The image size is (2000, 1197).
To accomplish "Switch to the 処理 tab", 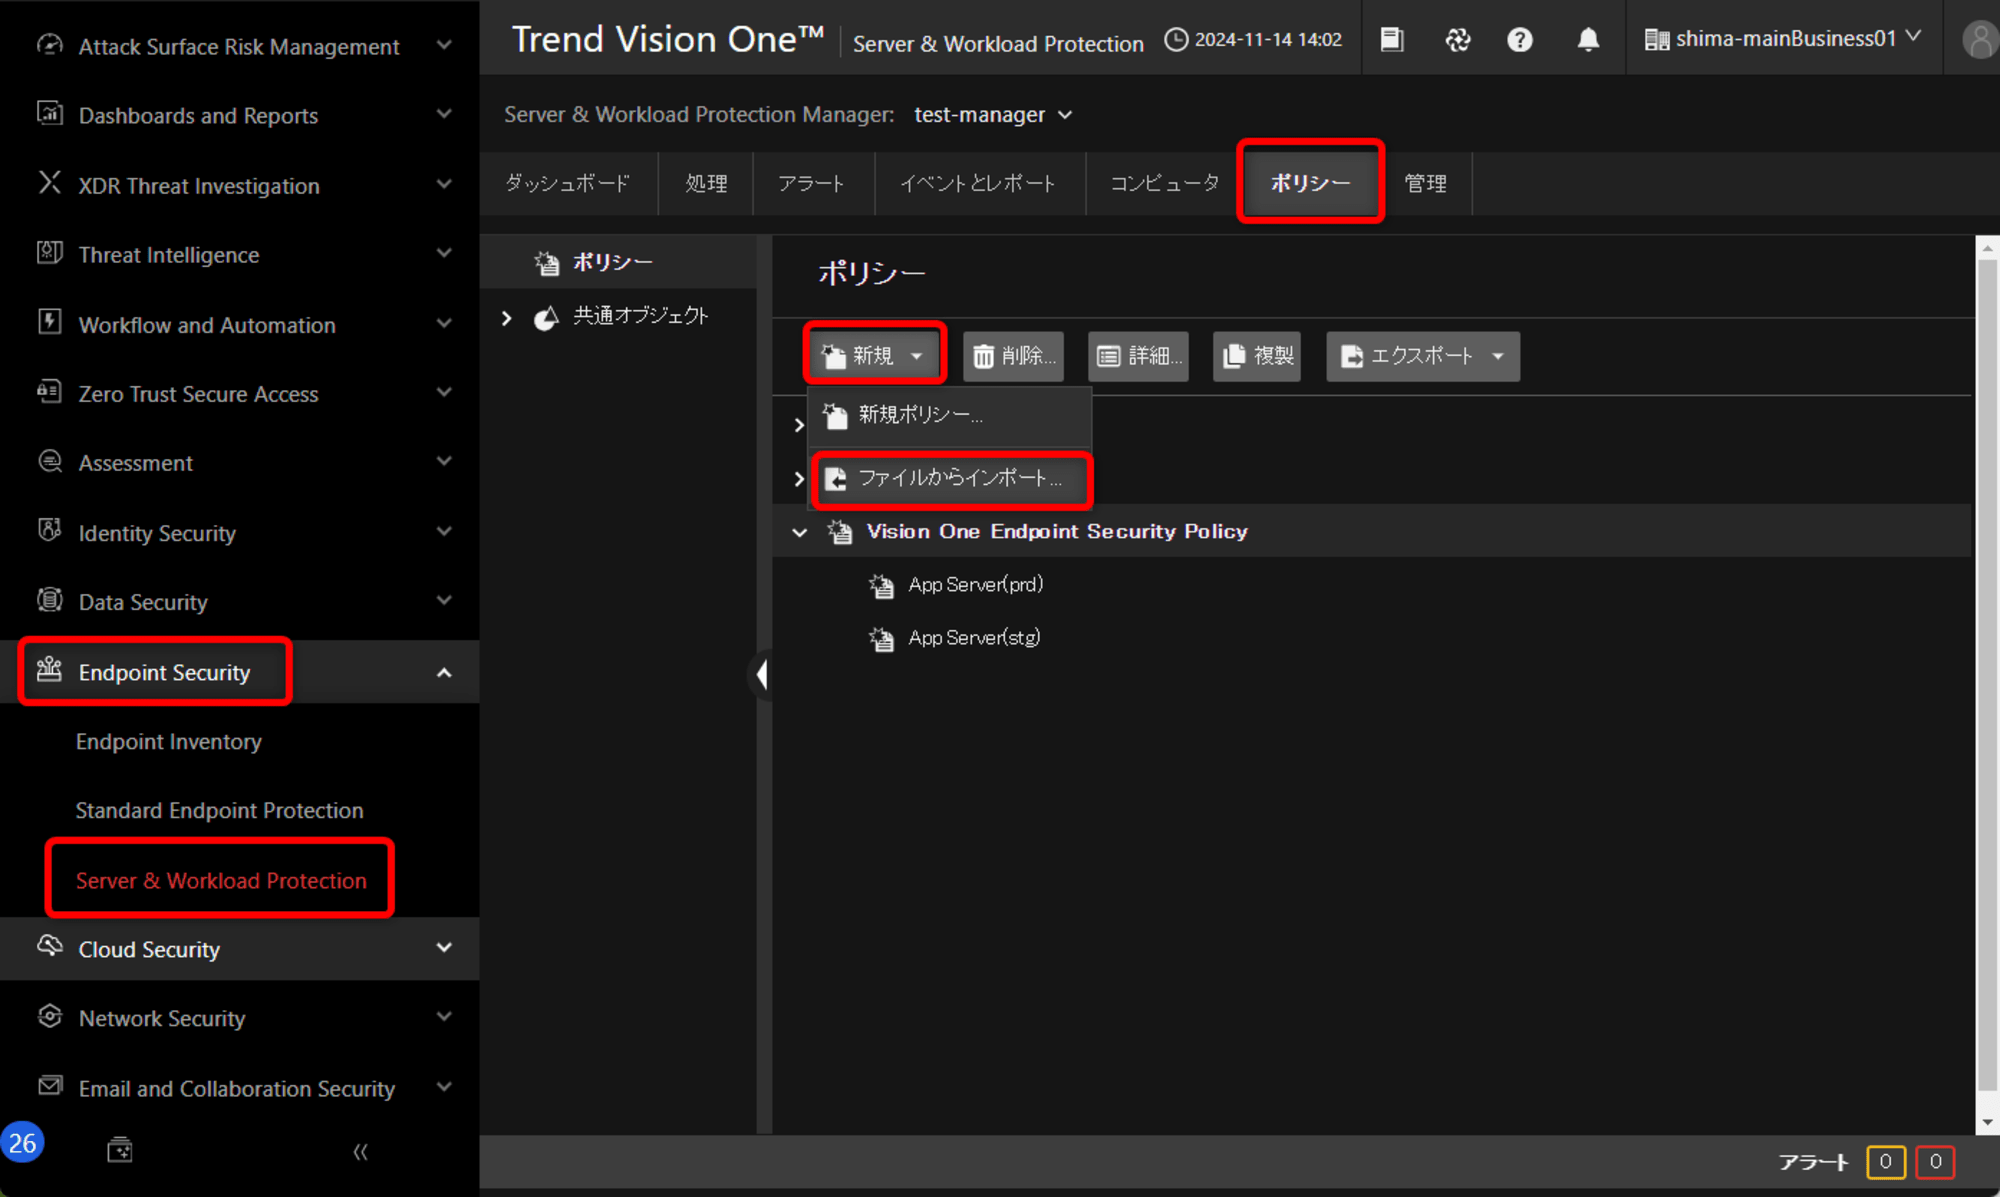I will tap(706, 183).
